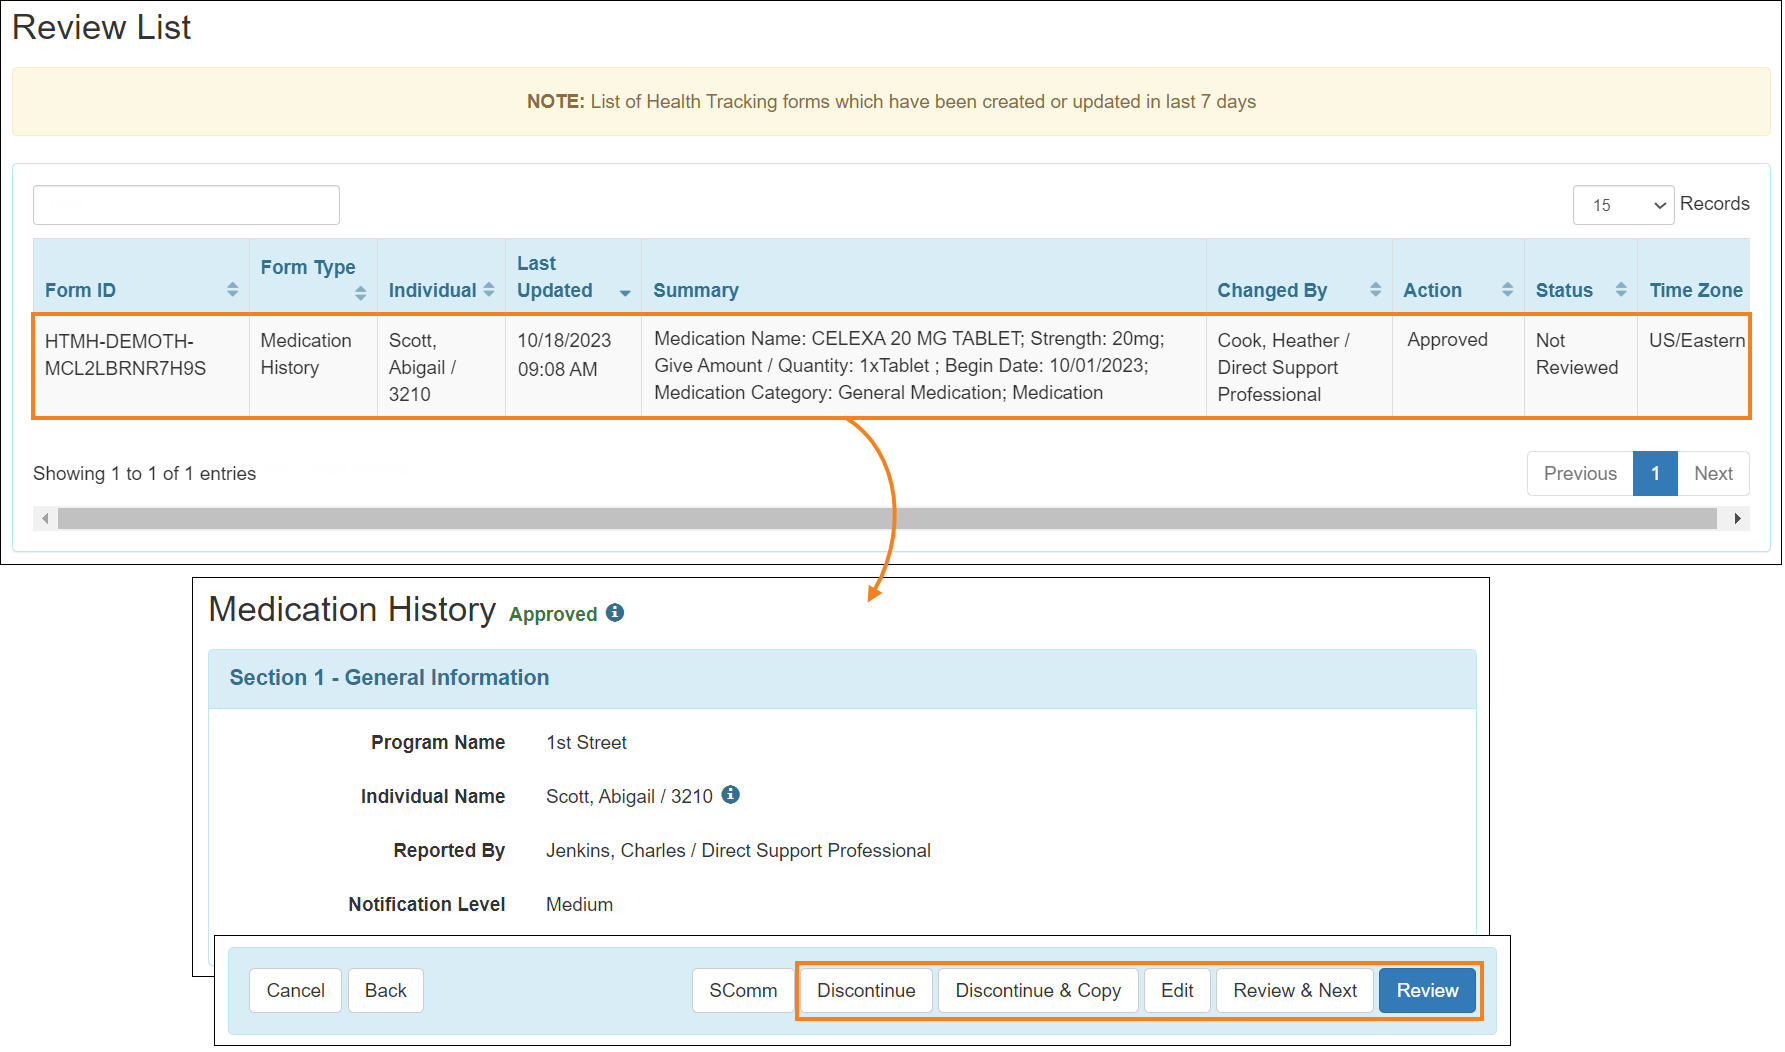Sort by Status column arrows
Image resolution: width=1785 pixels, height=1052 pixels.
(1621, 289)
